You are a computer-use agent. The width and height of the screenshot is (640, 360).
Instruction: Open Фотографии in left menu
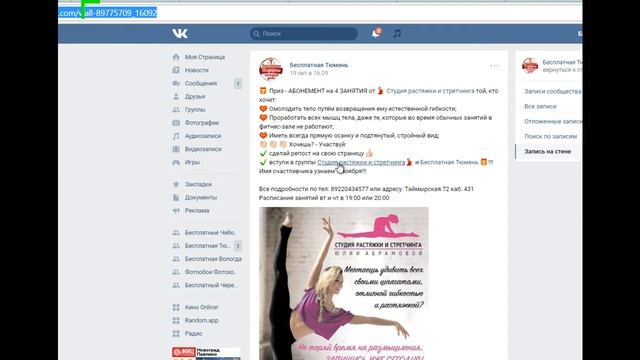coord(202,123)
